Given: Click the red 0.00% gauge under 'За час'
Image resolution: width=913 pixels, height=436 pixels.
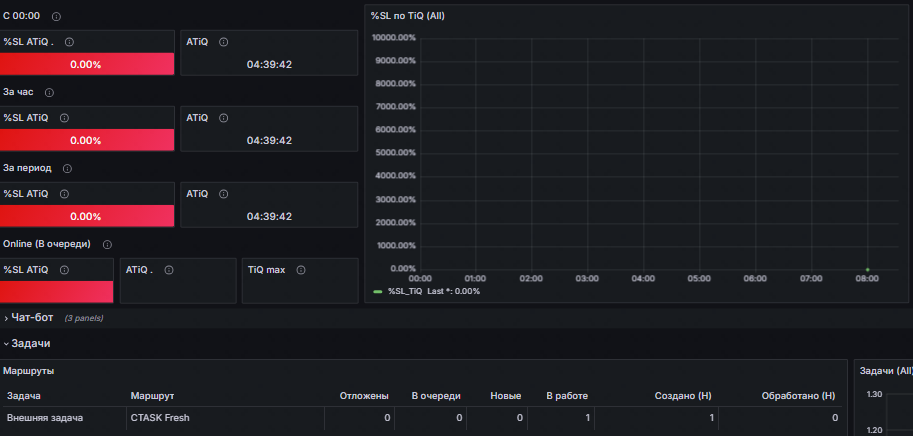Looking at the screenshot, I should click(87, 140).
